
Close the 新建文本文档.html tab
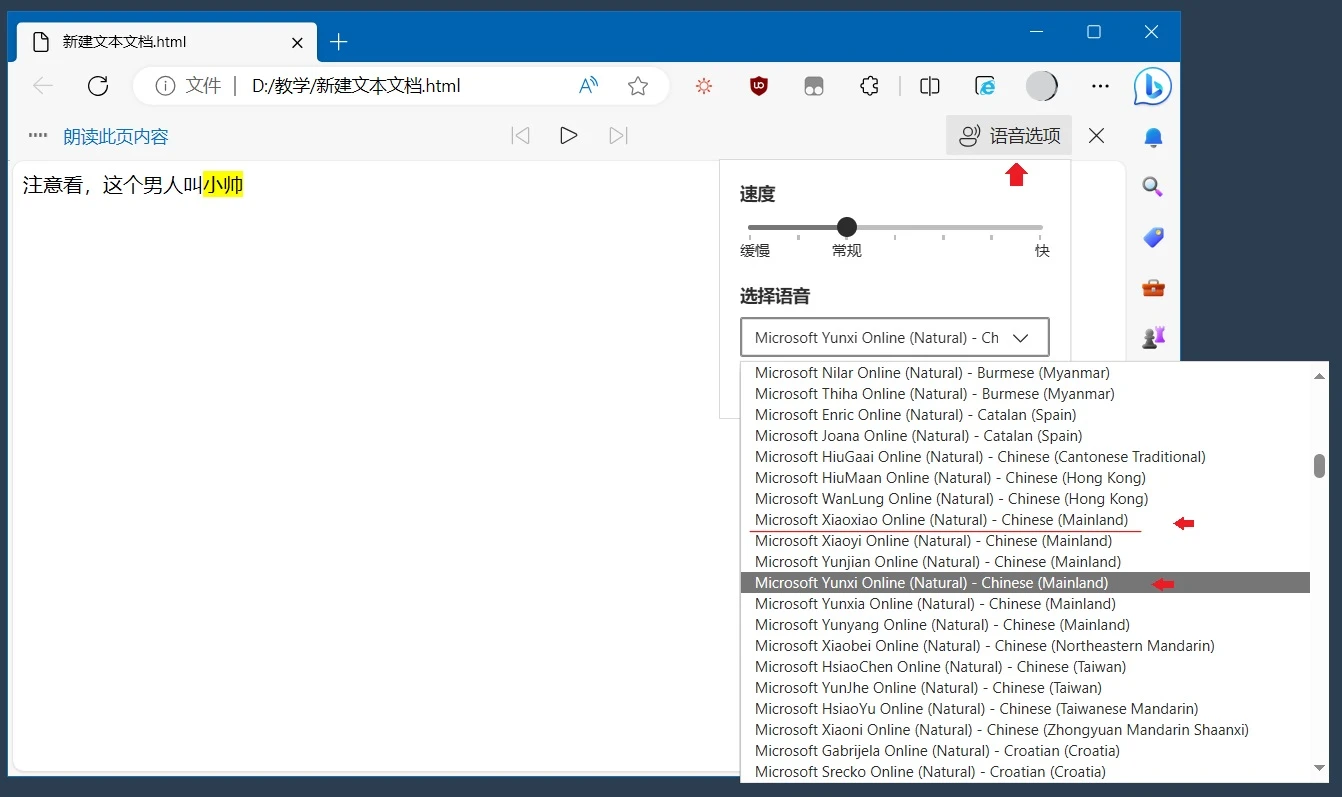298,43
